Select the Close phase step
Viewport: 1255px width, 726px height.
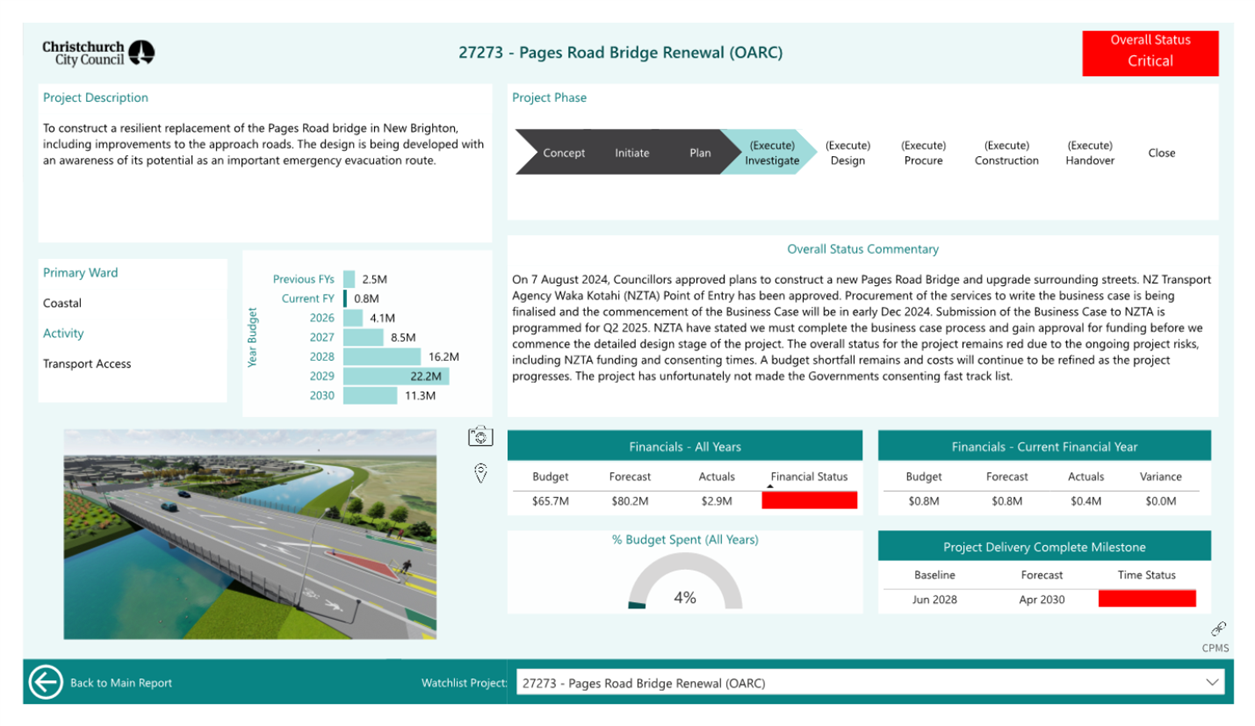coord(1162,153)
